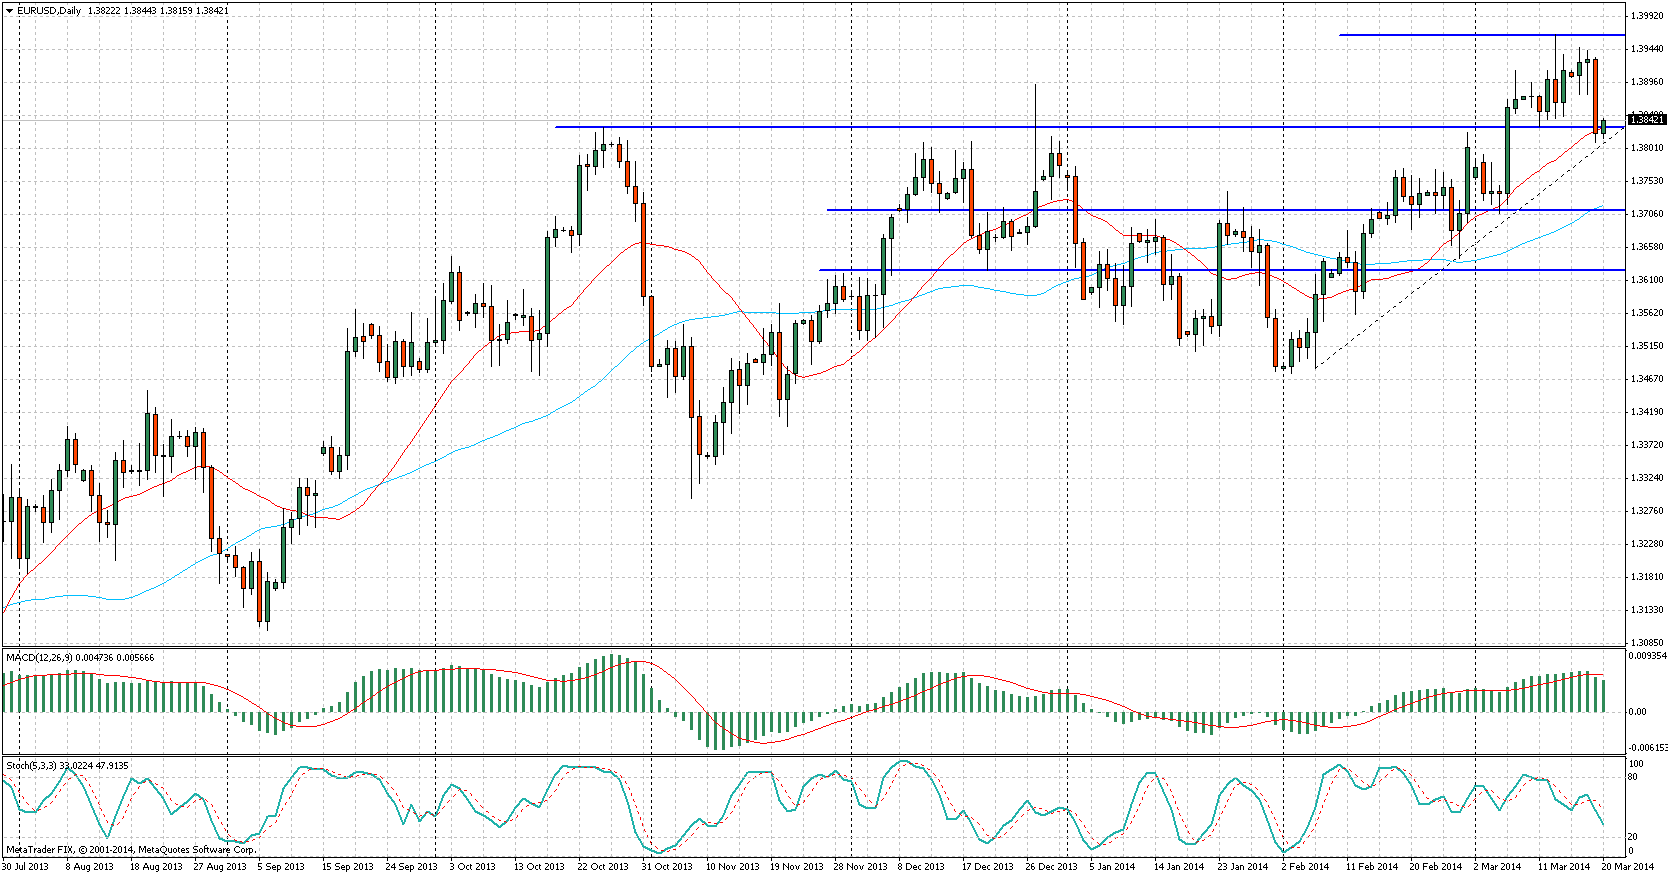Click the EURUSD,Daily chart title text
Viewport: 1668px width, 875px height.
point(50,11)
